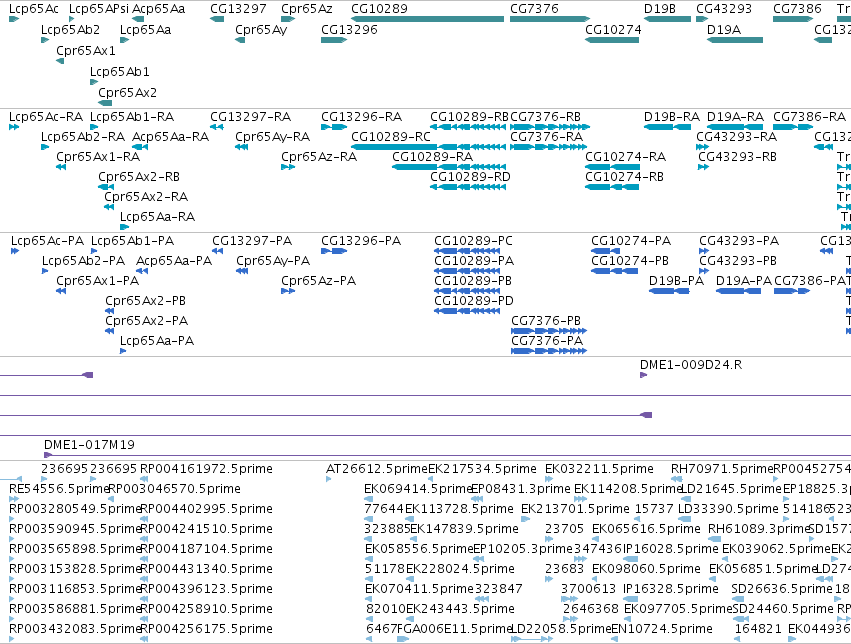Image resolution: width=851 pixels, height=644 pixels.
Task: Click the EK243443.5prime EST label
Action: 460,609
